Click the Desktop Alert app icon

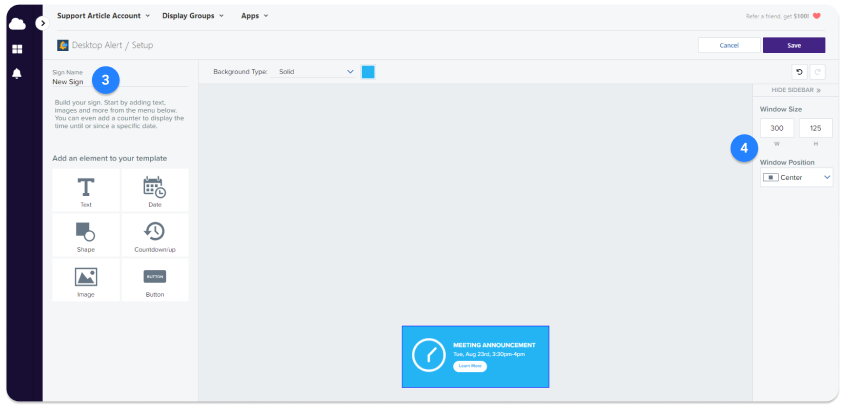(63, 45)
